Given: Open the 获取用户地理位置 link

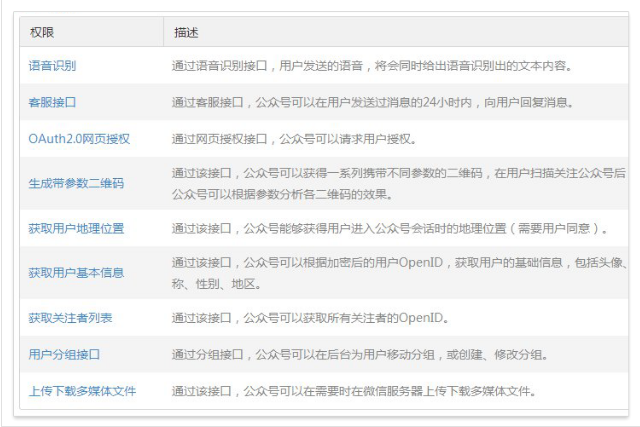Looking at the screenshot, I should 76,228.
